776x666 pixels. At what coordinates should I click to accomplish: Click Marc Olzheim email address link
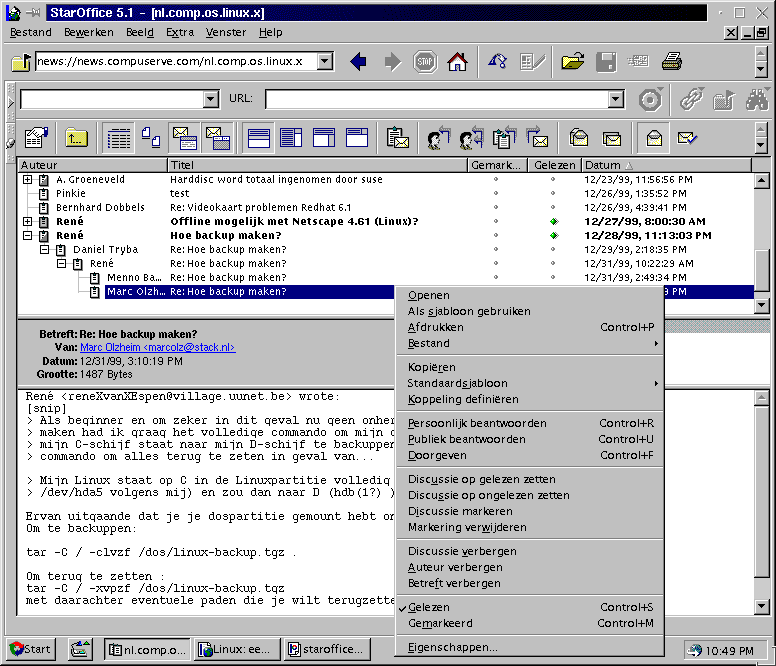click(x=157, y=347)
